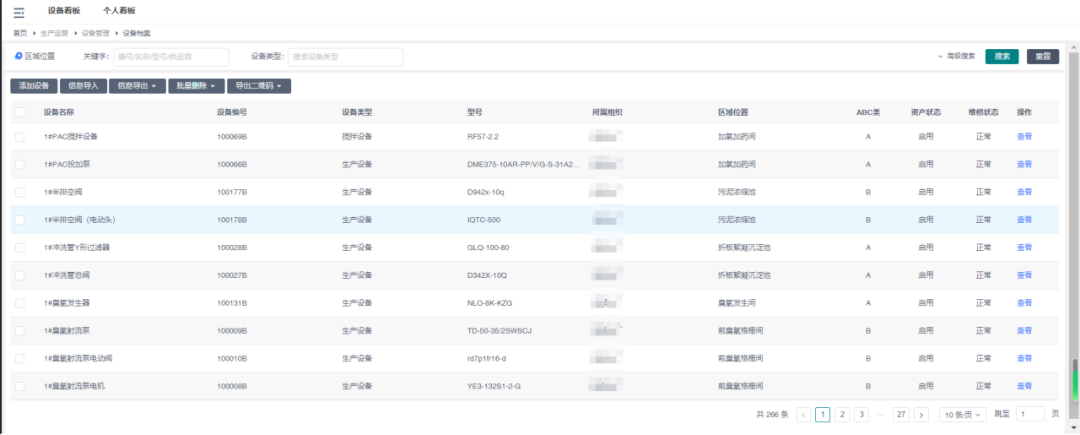This screenshot has width=1080, height=435.
Task: Select checkbox for 1#臭氧发生器 row
Action: point(20,302)
